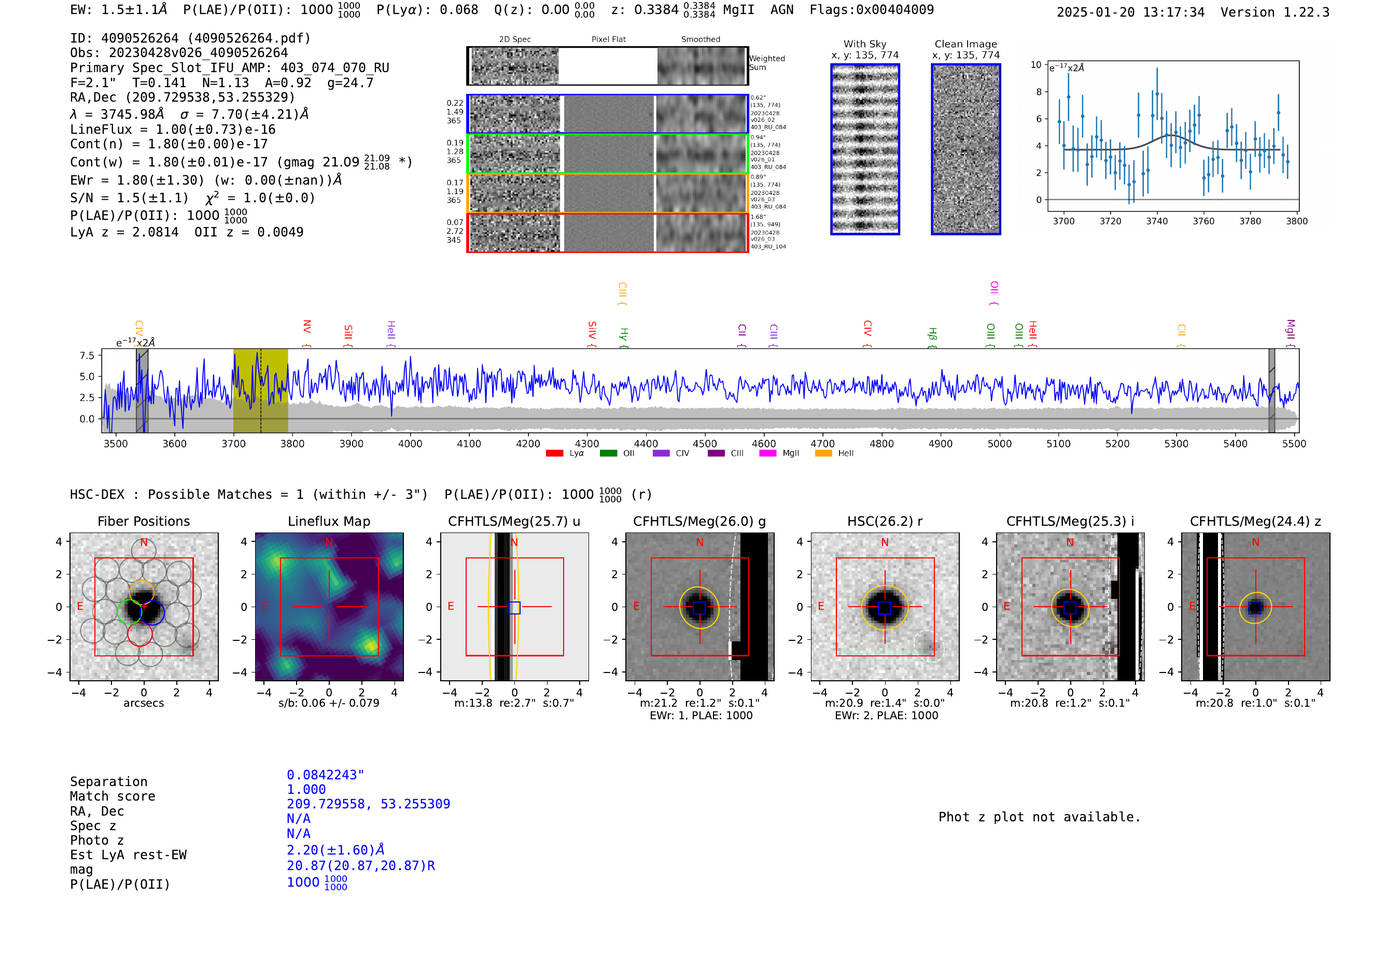Click the AGN classification label
This screenshot has height=953, width=1400.
[782, 10]
